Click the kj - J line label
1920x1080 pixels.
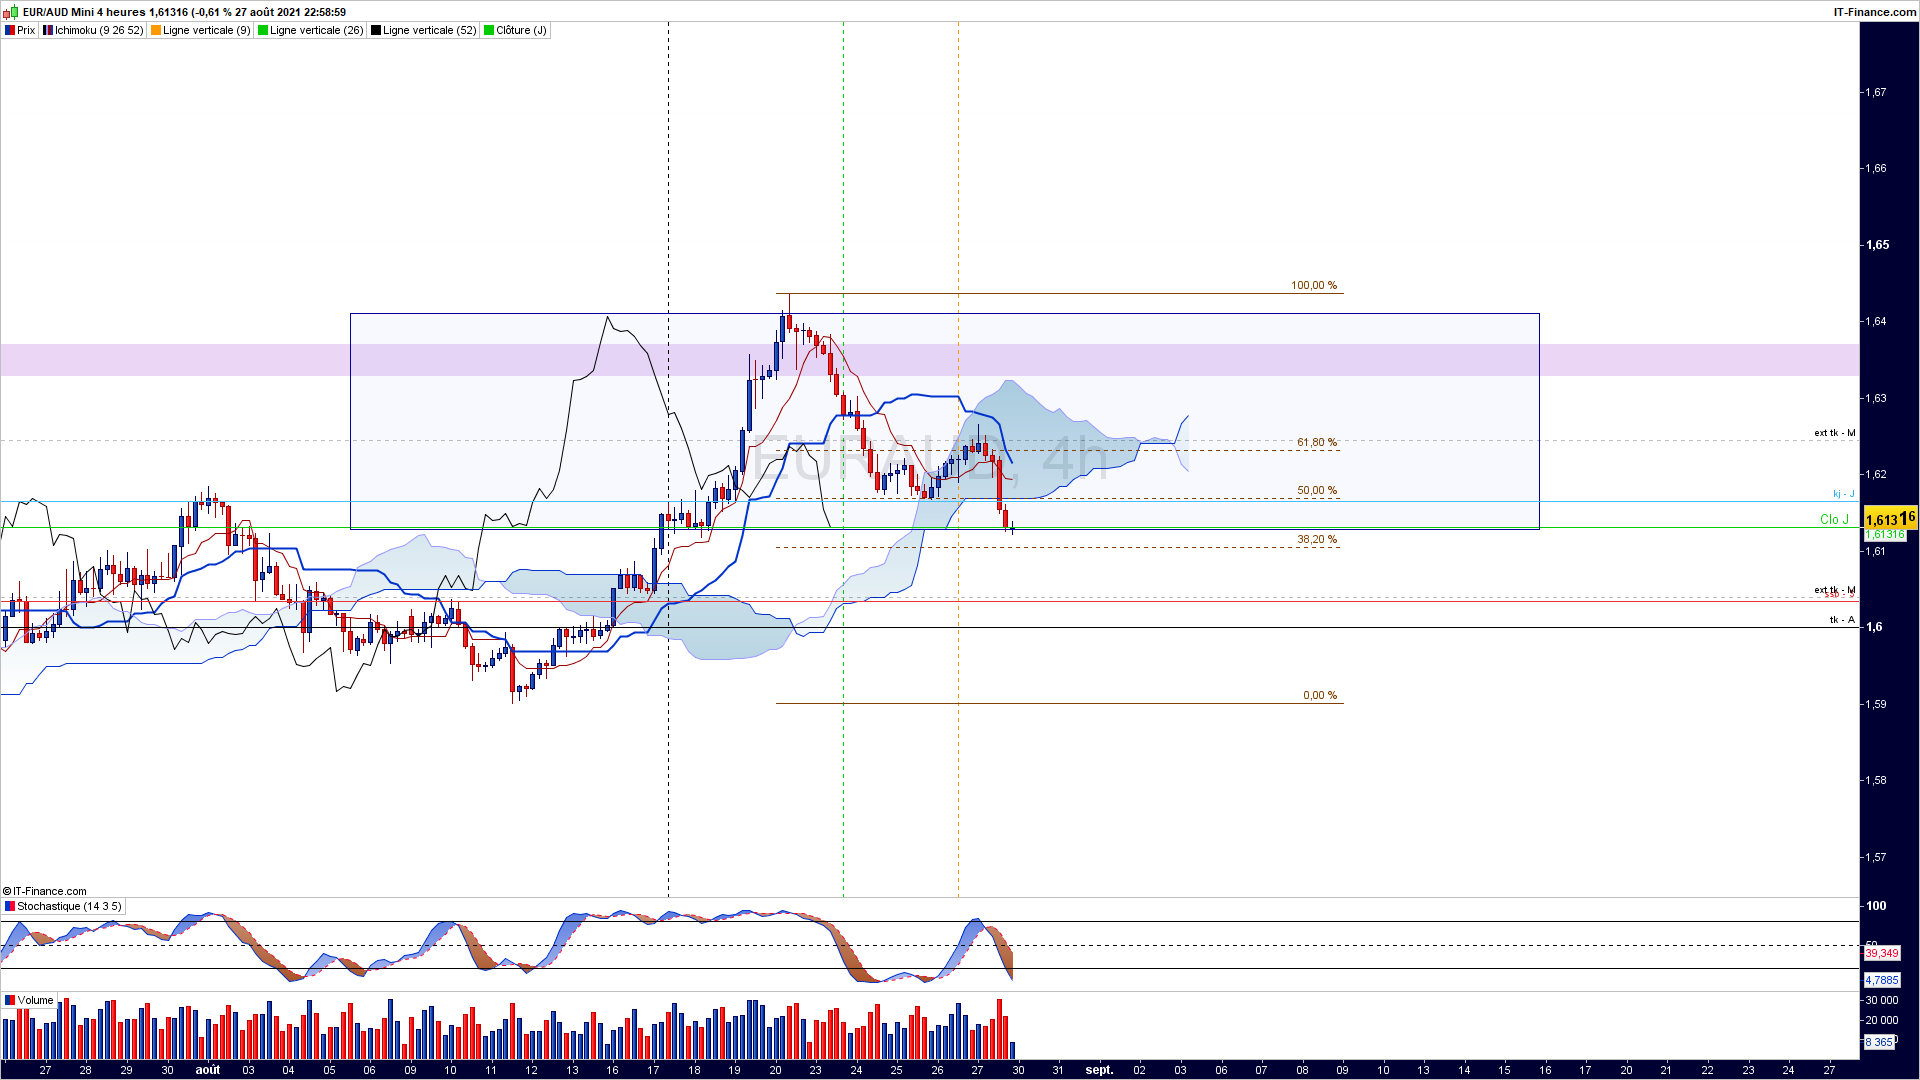[x=1844, y=494]
